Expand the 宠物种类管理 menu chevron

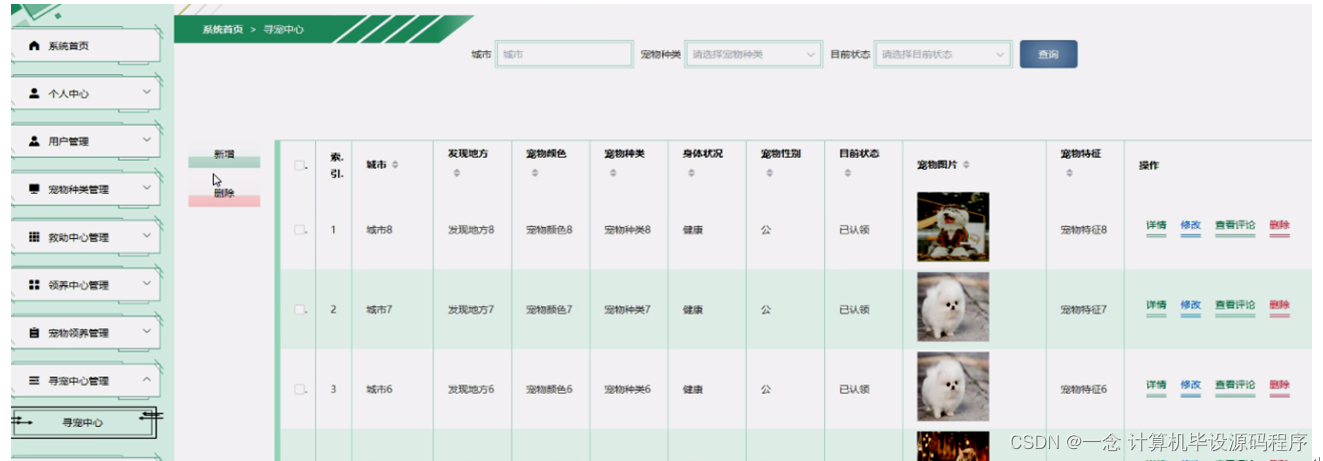(x=147, y=188)
